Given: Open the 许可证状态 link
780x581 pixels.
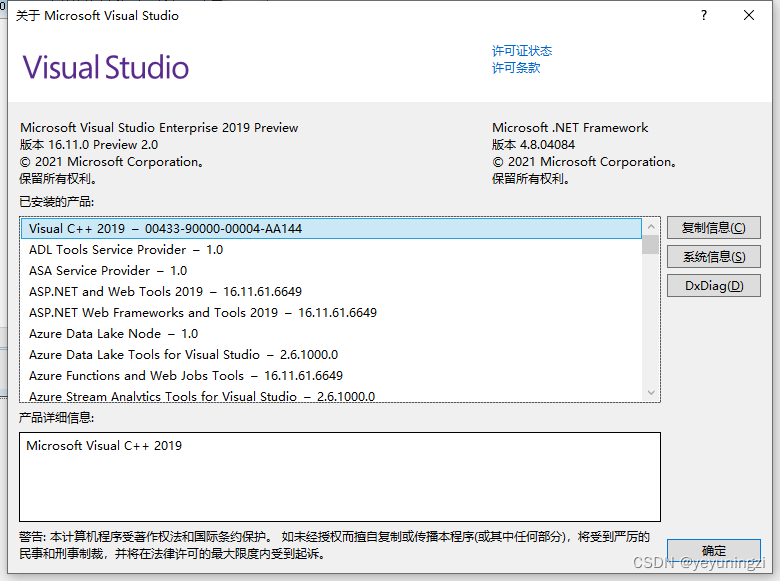Looking at the screenshot, I should point(522,51).
